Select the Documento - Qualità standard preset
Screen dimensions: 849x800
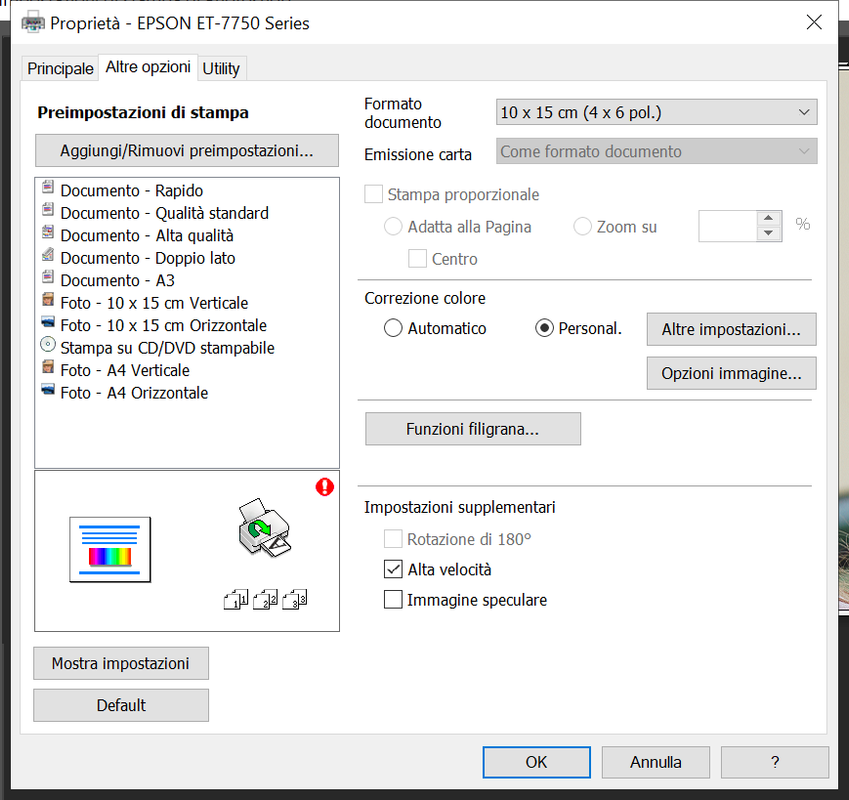pyautogui.click(x=165, y=213)
